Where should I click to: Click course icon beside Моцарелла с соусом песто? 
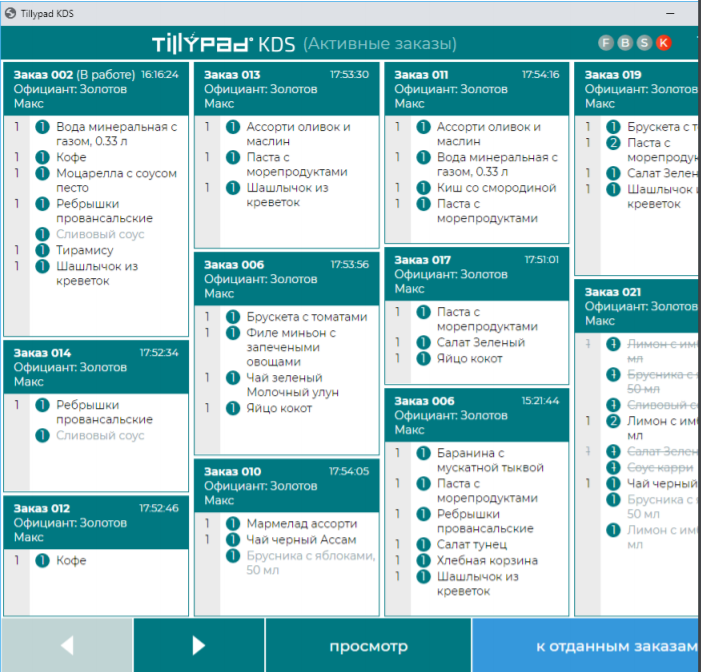(42, 173)
